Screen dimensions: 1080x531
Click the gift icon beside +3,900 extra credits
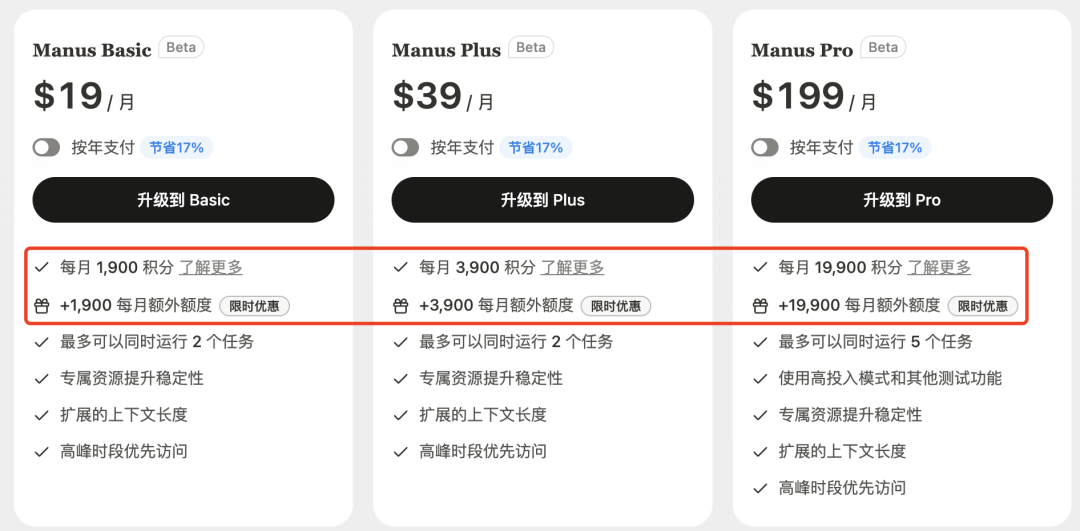tap(401, 306)
